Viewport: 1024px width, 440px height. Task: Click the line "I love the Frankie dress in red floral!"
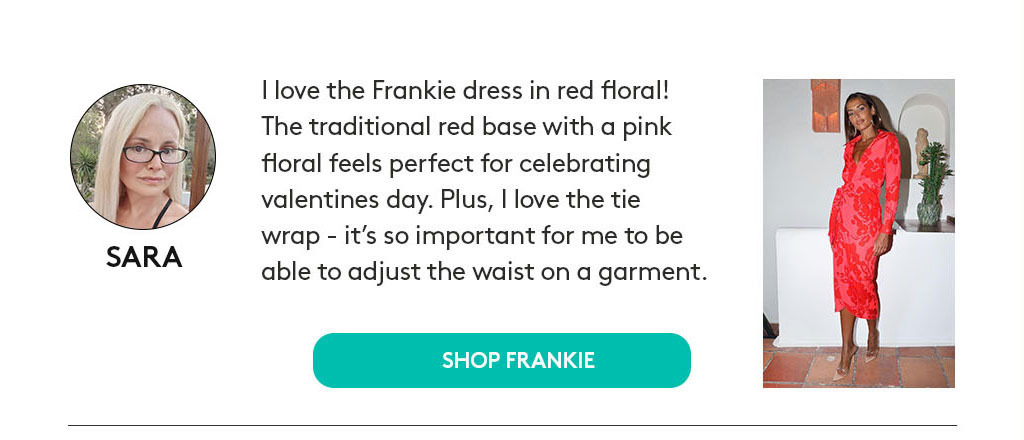click(466, 90)
